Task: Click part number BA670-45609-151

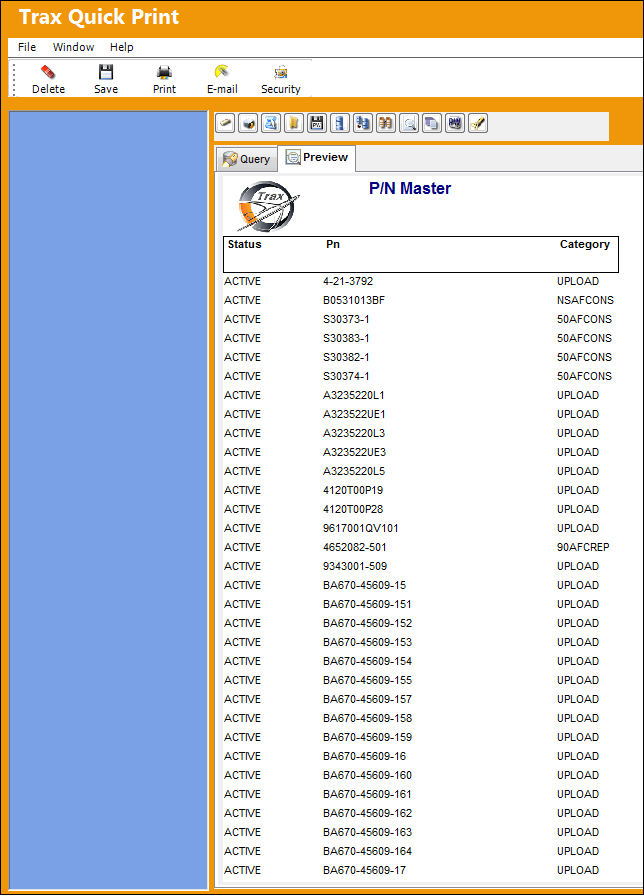Action: [x=367, y=604]
